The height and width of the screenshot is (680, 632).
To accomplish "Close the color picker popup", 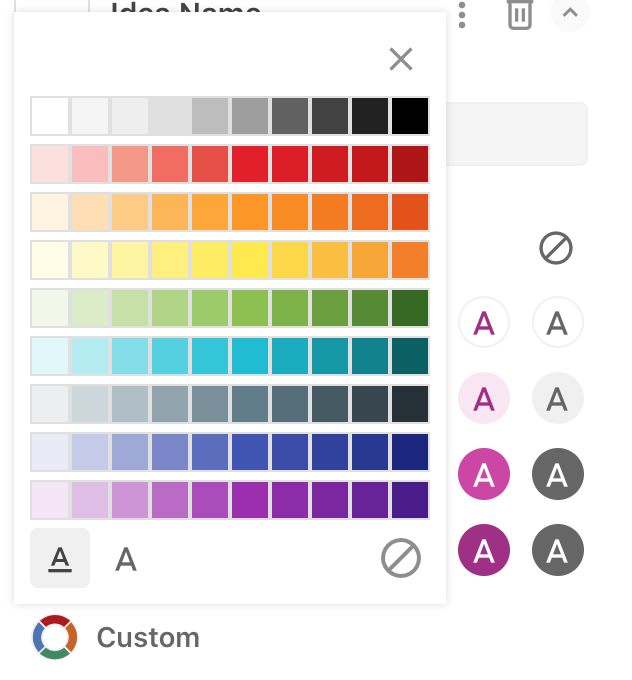I will [401, 60].
